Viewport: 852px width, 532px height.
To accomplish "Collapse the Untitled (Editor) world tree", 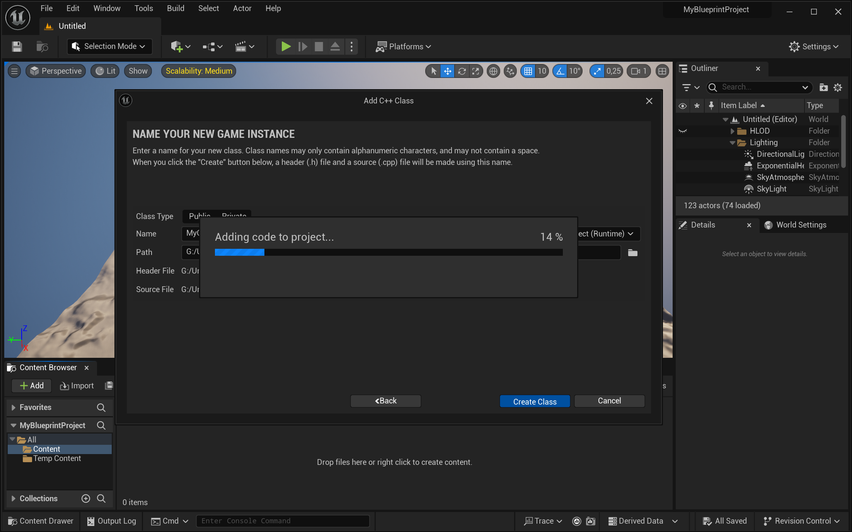I will [725, 120].
